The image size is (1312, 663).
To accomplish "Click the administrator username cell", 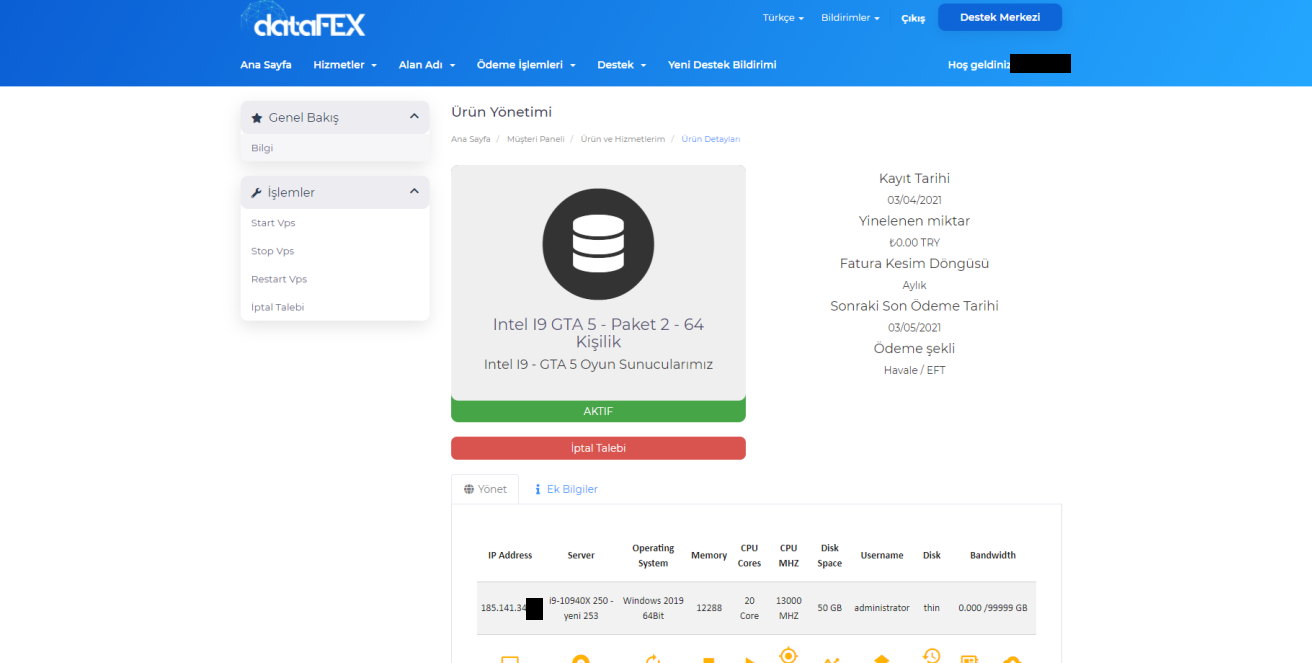I will (x=882, y=608).
